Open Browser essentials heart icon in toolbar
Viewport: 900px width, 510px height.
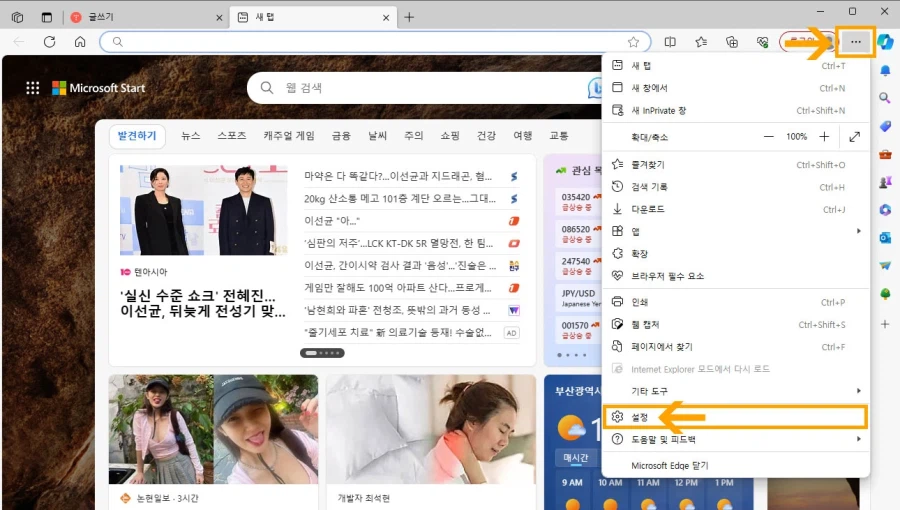pyautogui.click(x=762, y=42)
